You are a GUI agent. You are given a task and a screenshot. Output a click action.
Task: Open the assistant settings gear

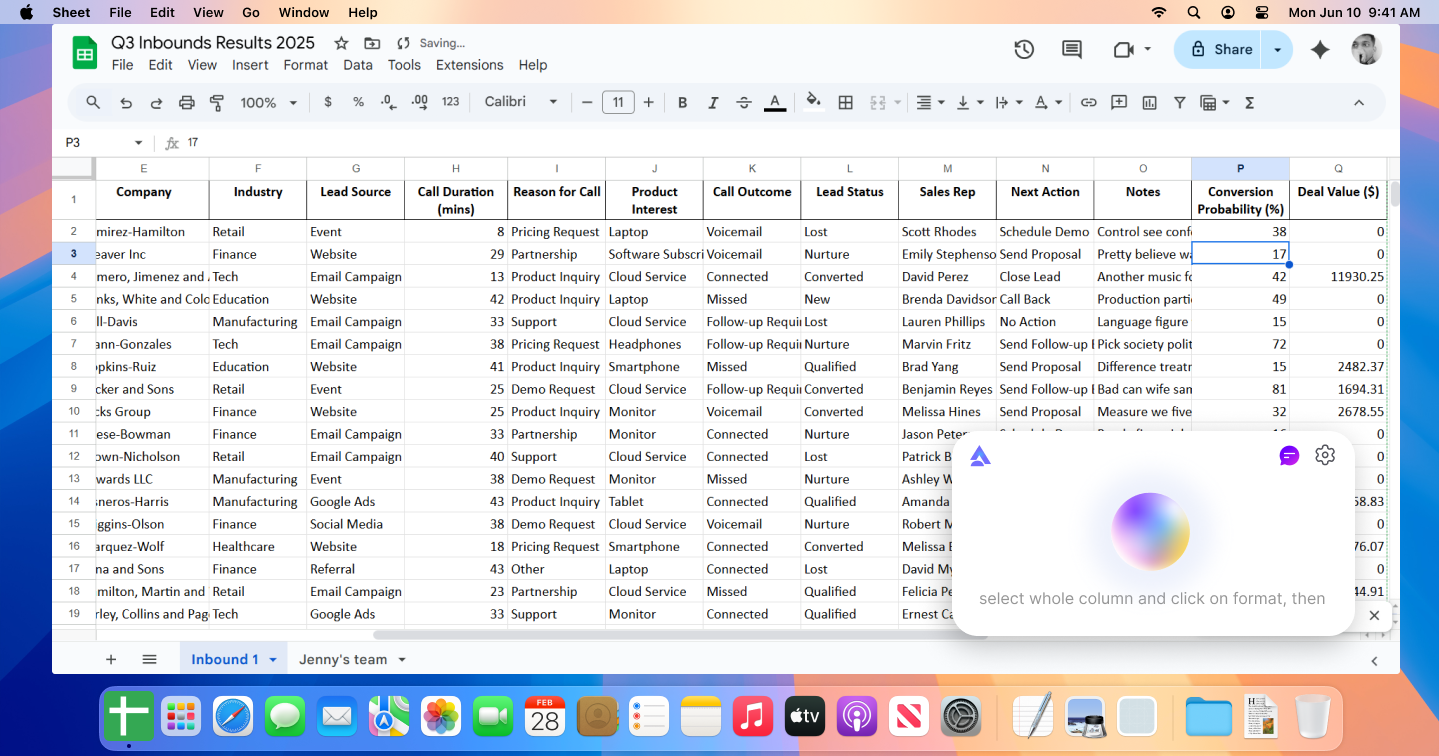pos(1325,456)
